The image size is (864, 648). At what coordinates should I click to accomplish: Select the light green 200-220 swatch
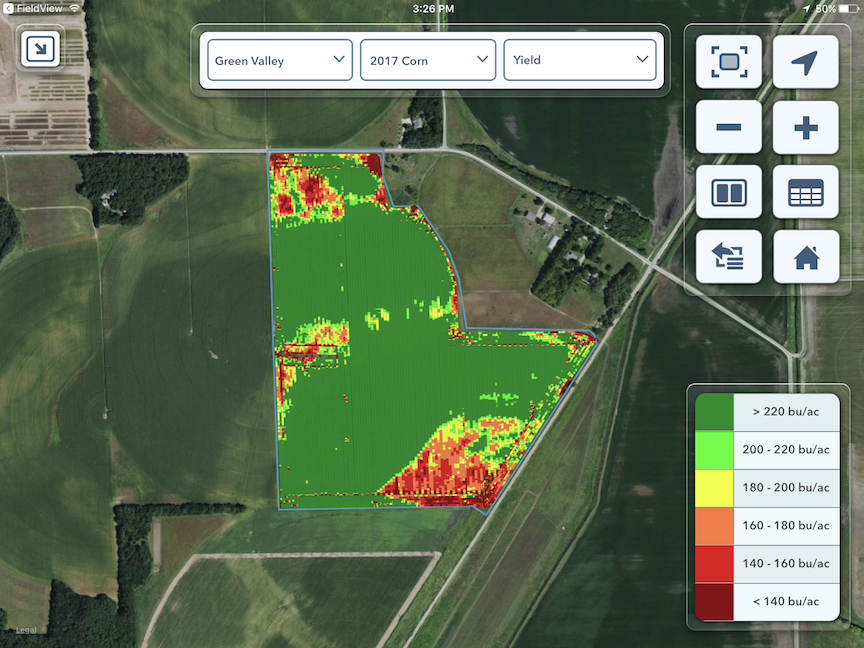714,450
